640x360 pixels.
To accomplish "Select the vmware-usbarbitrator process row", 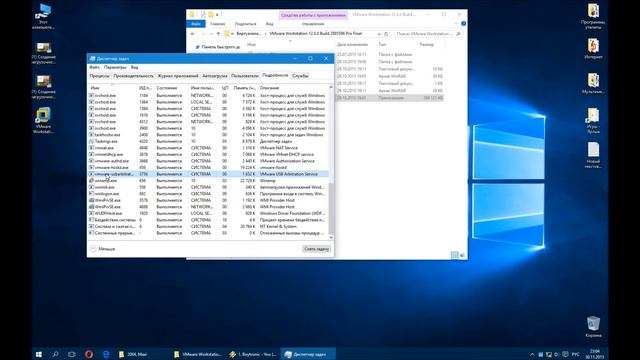I will pos(208,174).
